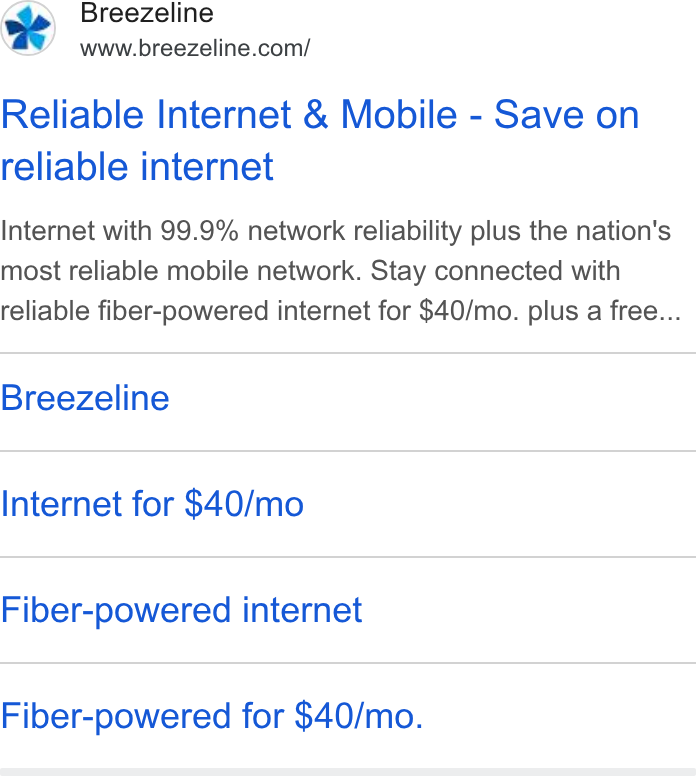This screenshot has height=776, width=696.
Task: Open the 'Fiber-powered internet' sitelink
Action: coord(182,610)
